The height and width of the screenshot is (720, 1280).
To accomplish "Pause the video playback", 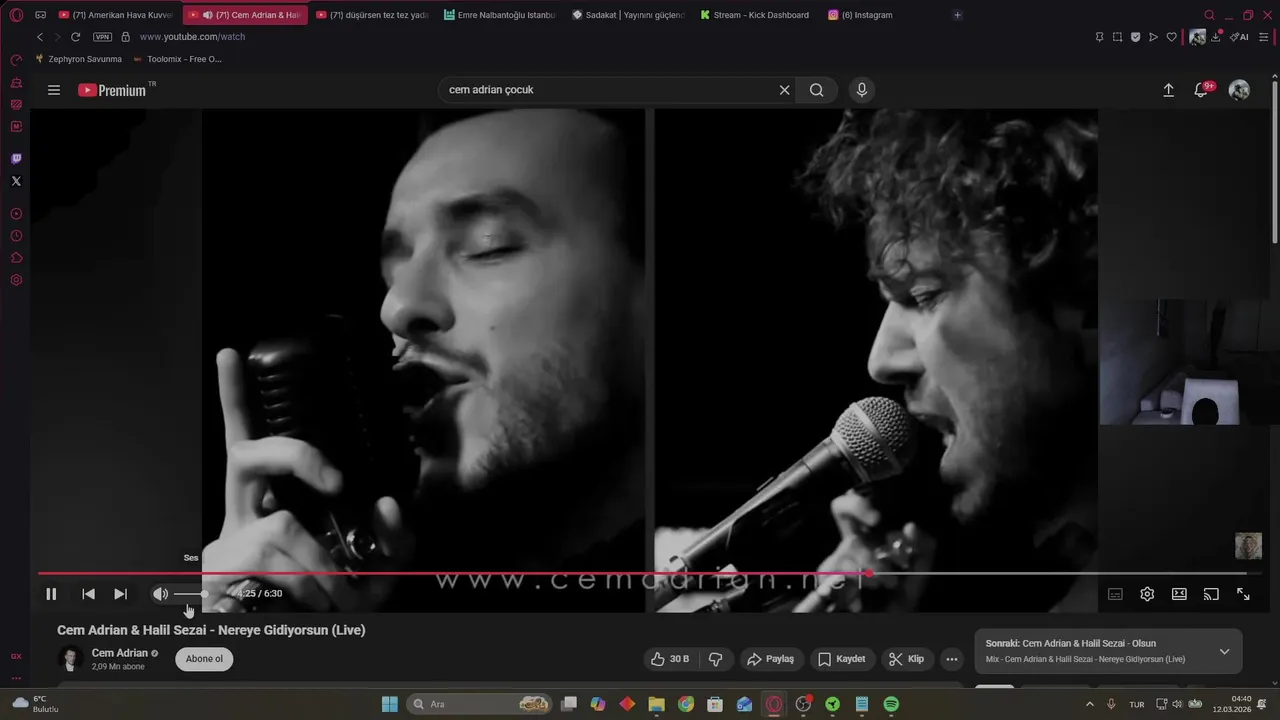I will pos(51,594).
